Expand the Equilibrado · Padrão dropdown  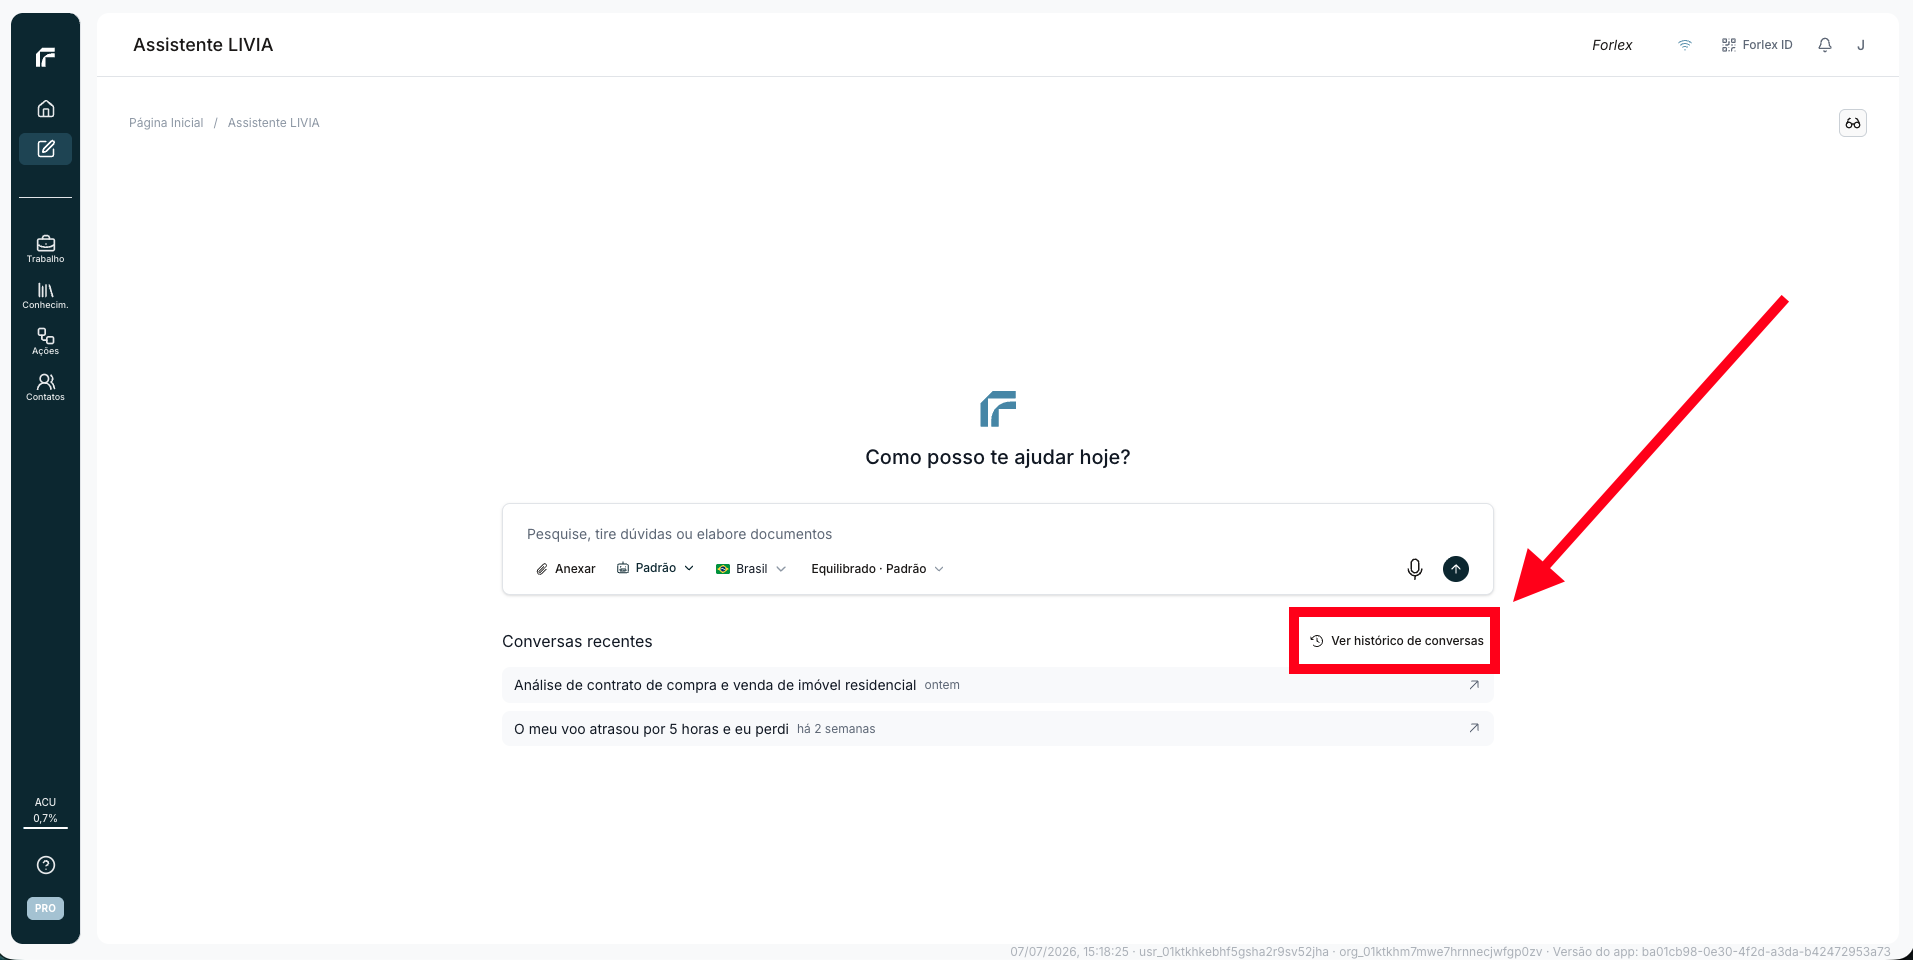(x=877, y=569)
